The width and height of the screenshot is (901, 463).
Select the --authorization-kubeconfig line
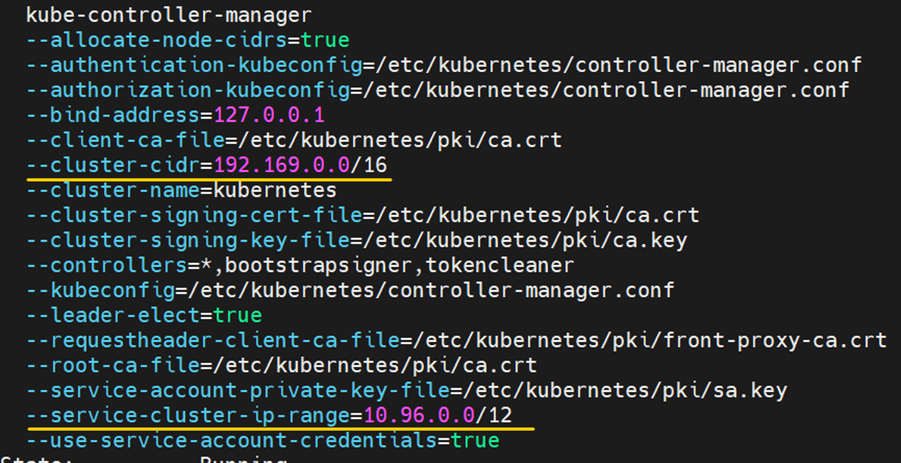pos(438,90)
